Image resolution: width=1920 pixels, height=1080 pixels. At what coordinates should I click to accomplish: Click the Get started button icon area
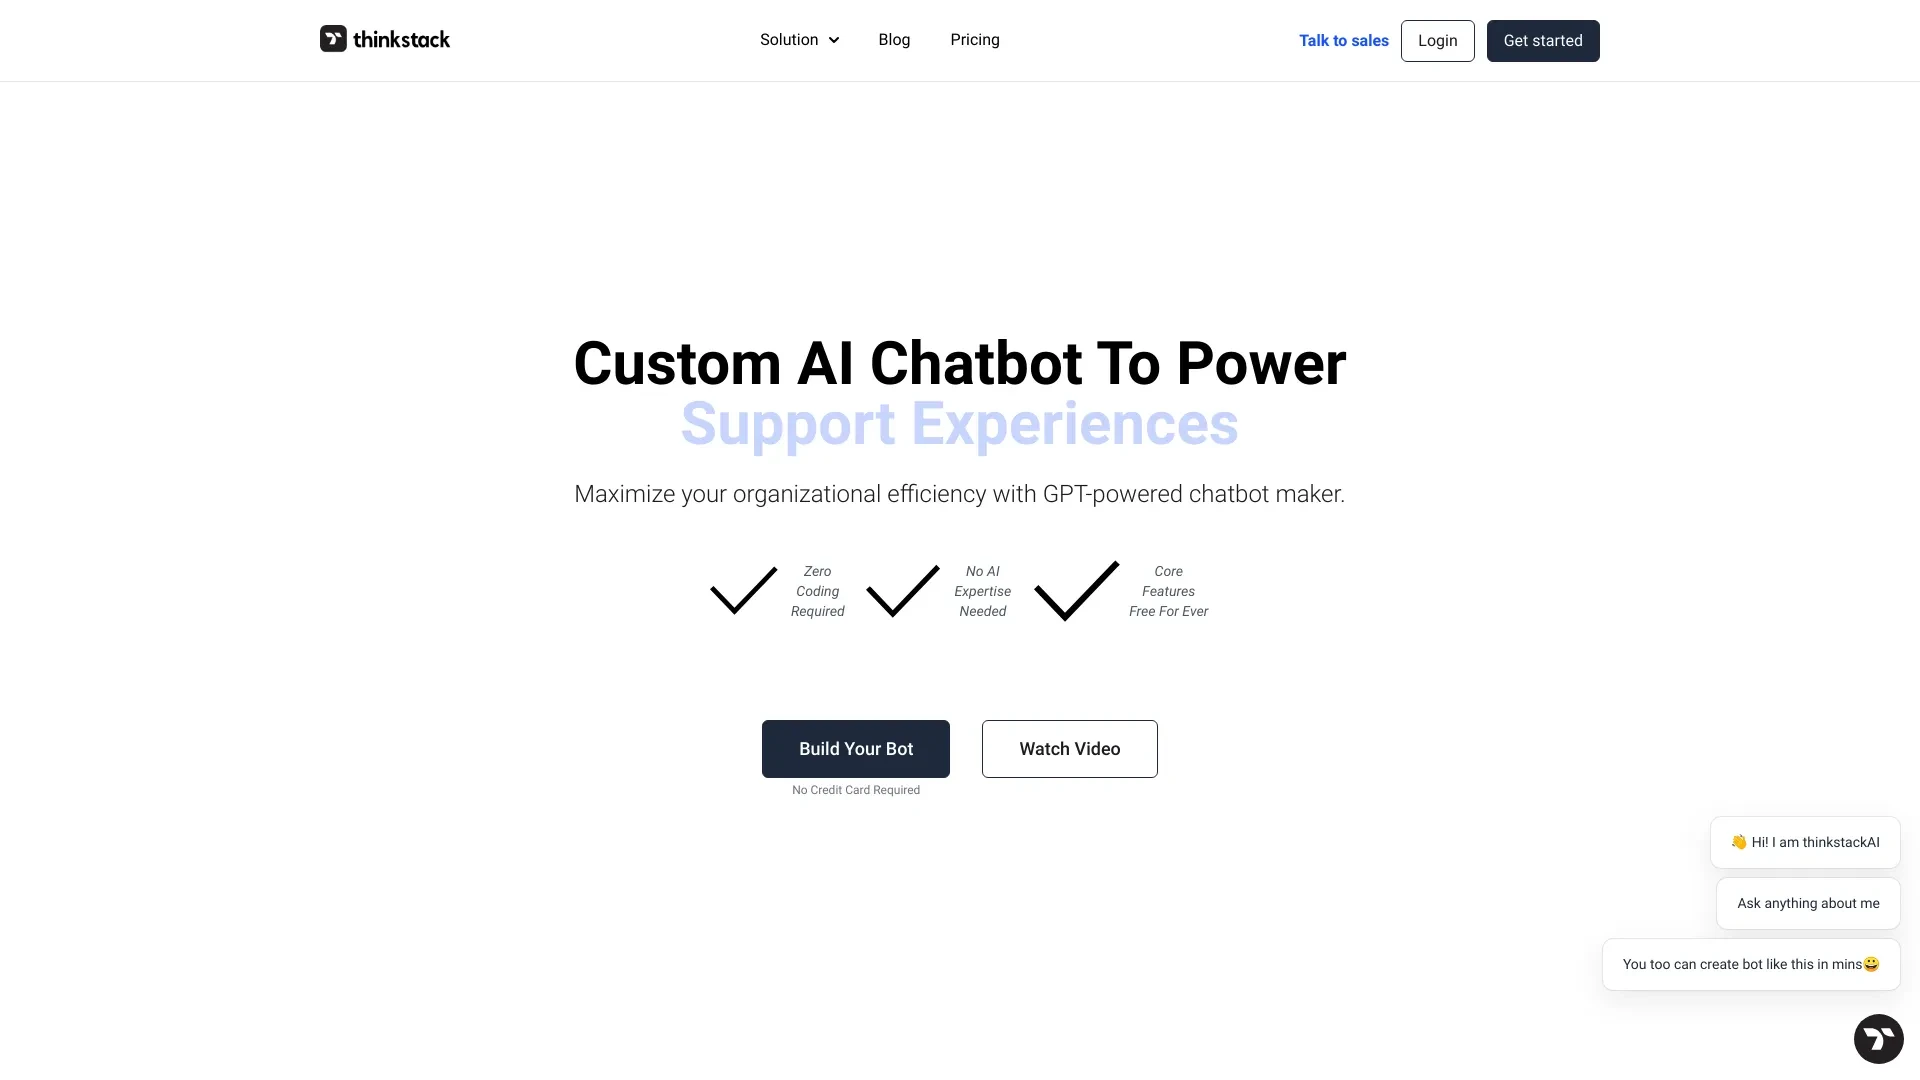coord(1543,40)
